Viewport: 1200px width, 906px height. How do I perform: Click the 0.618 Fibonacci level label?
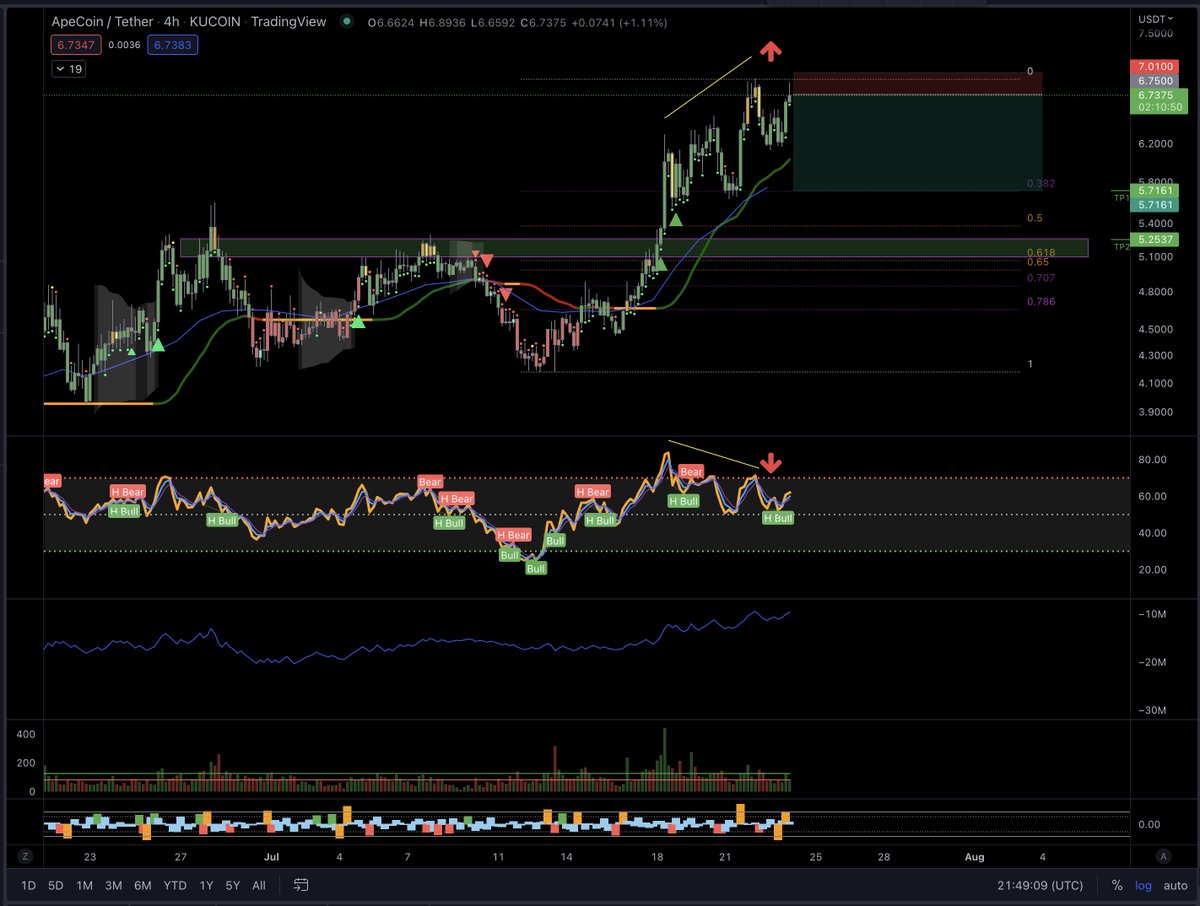pos(1040,253)
